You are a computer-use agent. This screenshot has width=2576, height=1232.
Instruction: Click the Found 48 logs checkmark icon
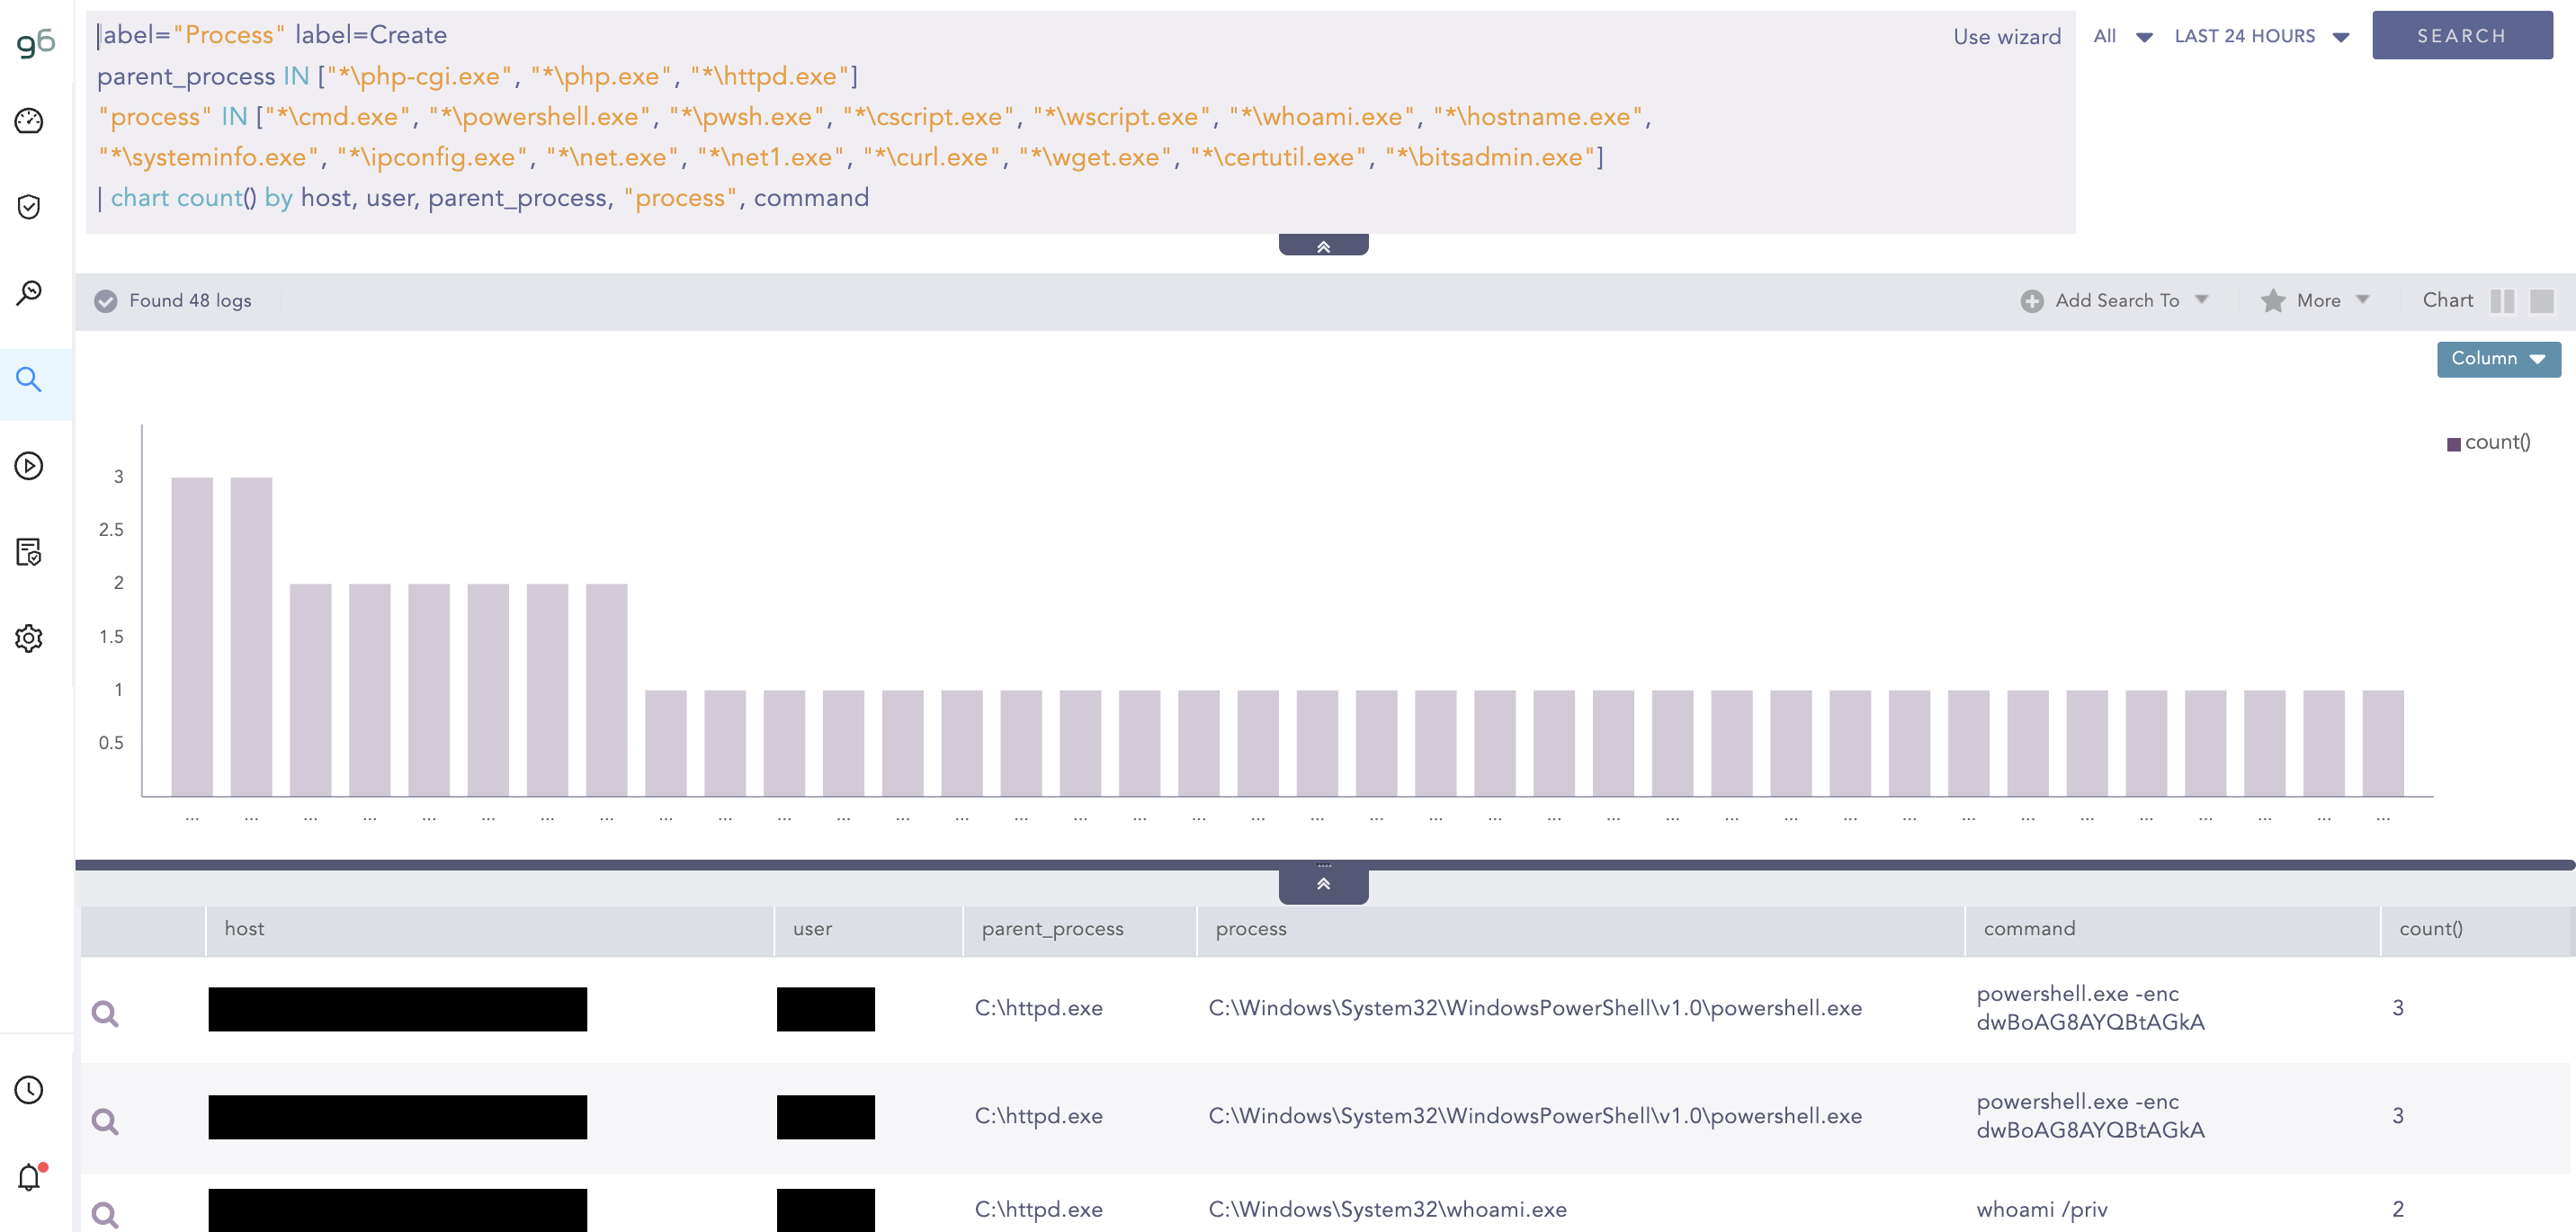106,302
